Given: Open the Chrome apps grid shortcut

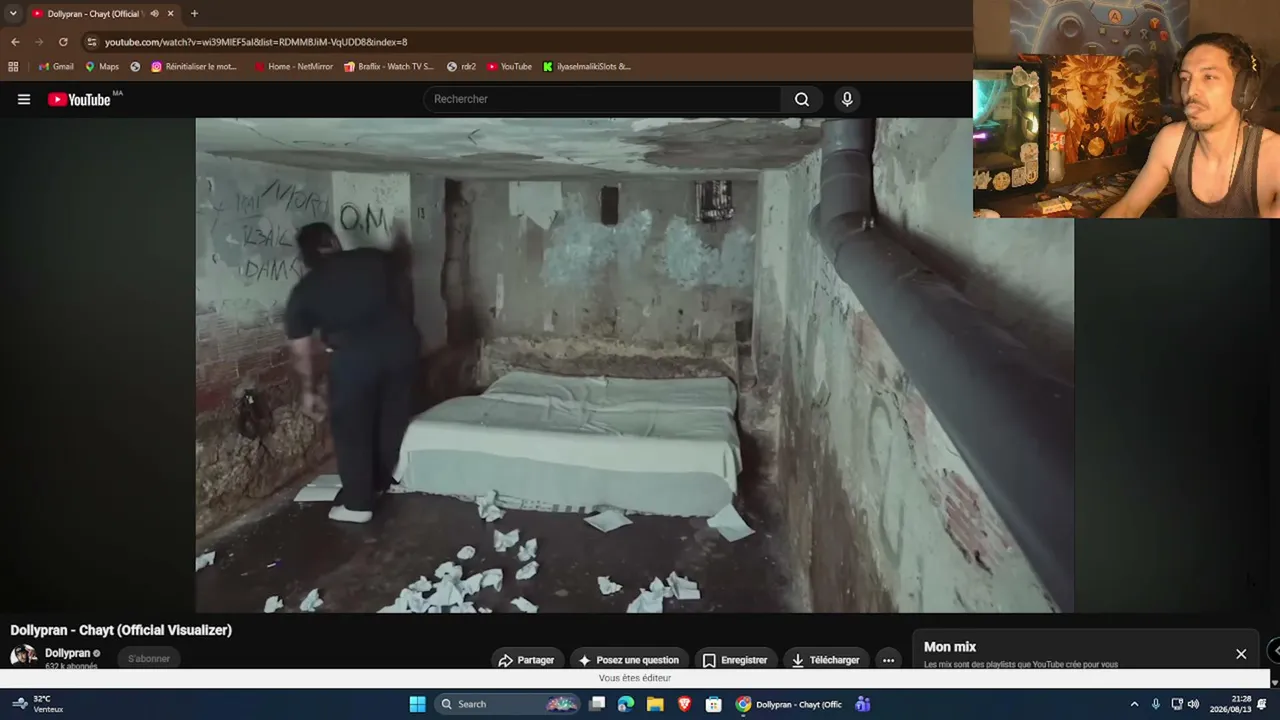Looking at the screenshot, I should pyautogui.click(x=13, y=67).
